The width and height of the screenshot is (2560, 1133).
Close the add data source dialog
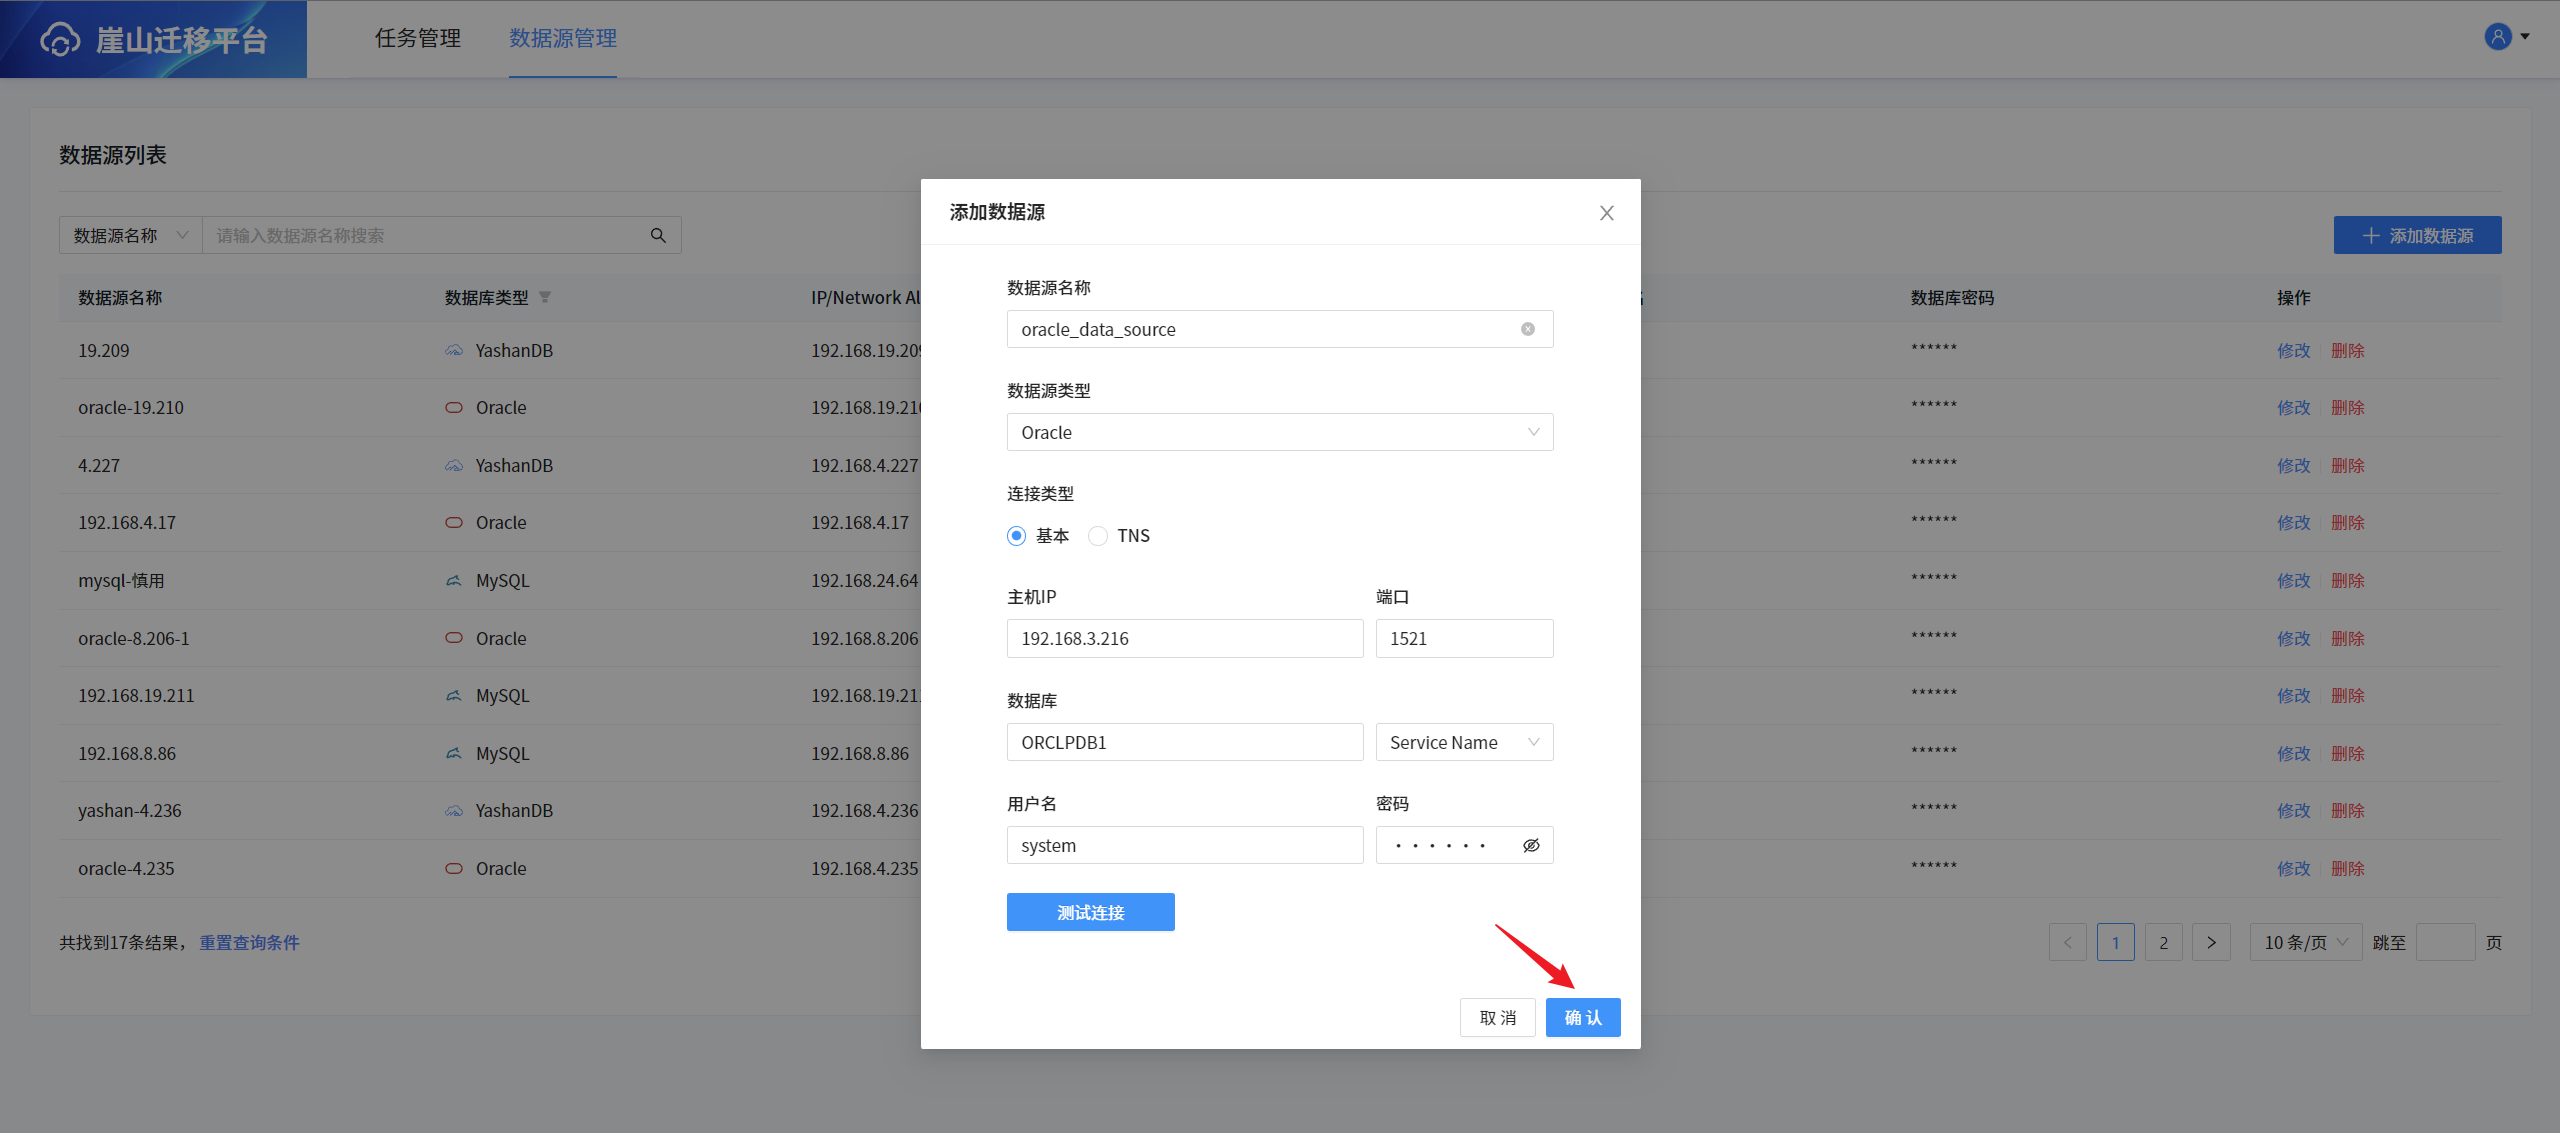1606,213
